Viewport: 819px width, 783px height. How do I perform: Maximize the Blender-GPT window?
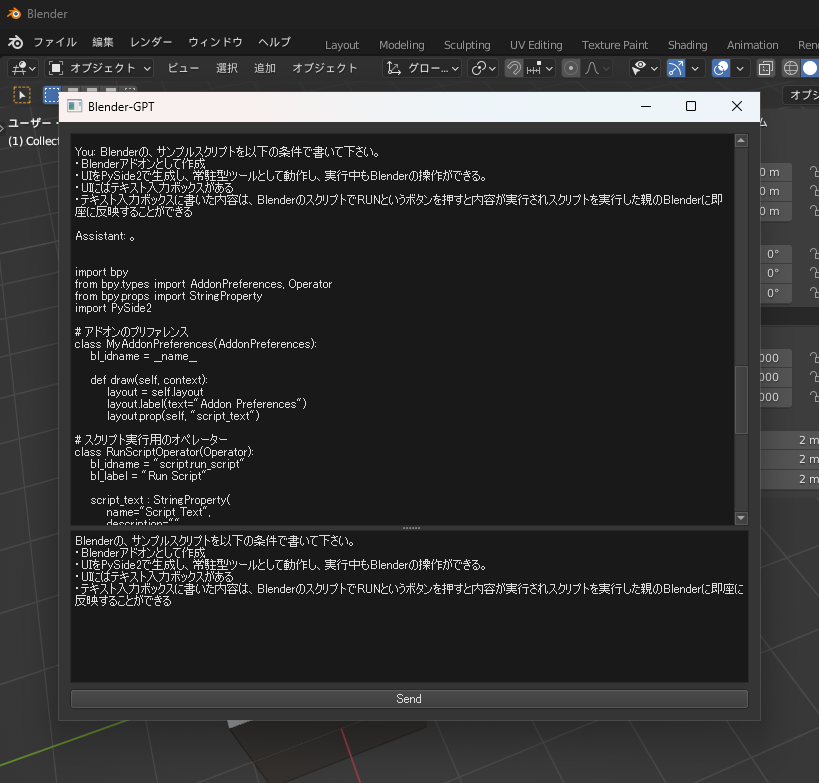691,107
